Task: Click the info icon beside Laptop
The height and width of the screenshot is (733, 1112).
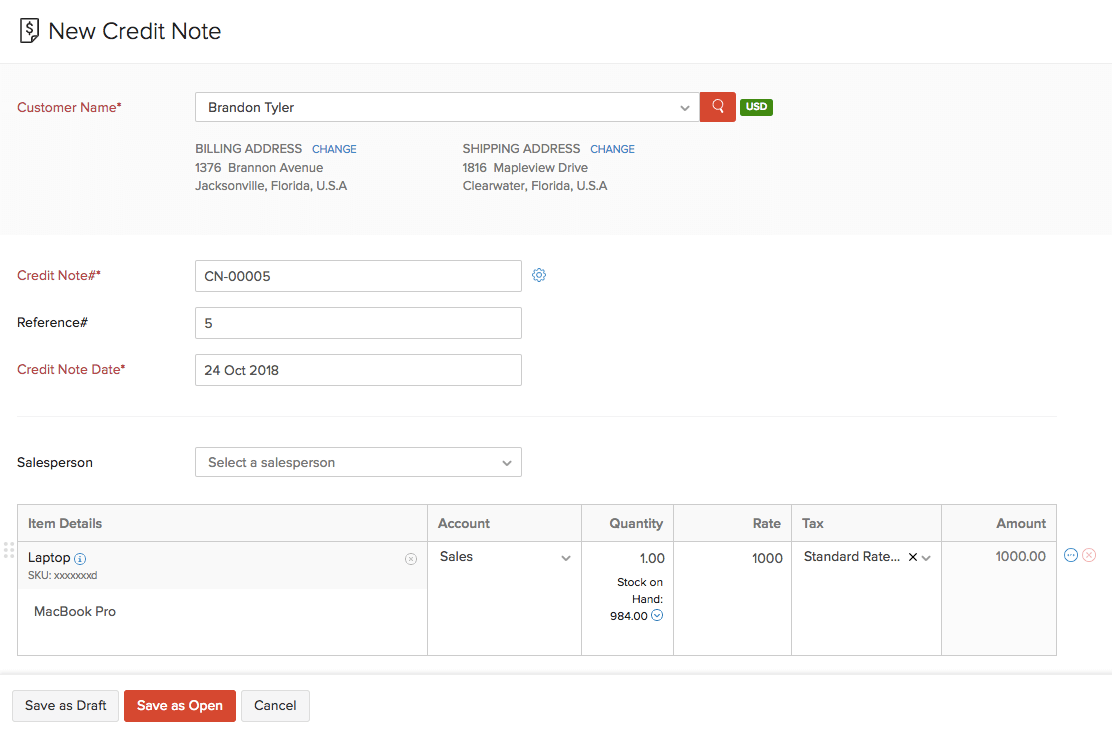Action: pos(80,559)
